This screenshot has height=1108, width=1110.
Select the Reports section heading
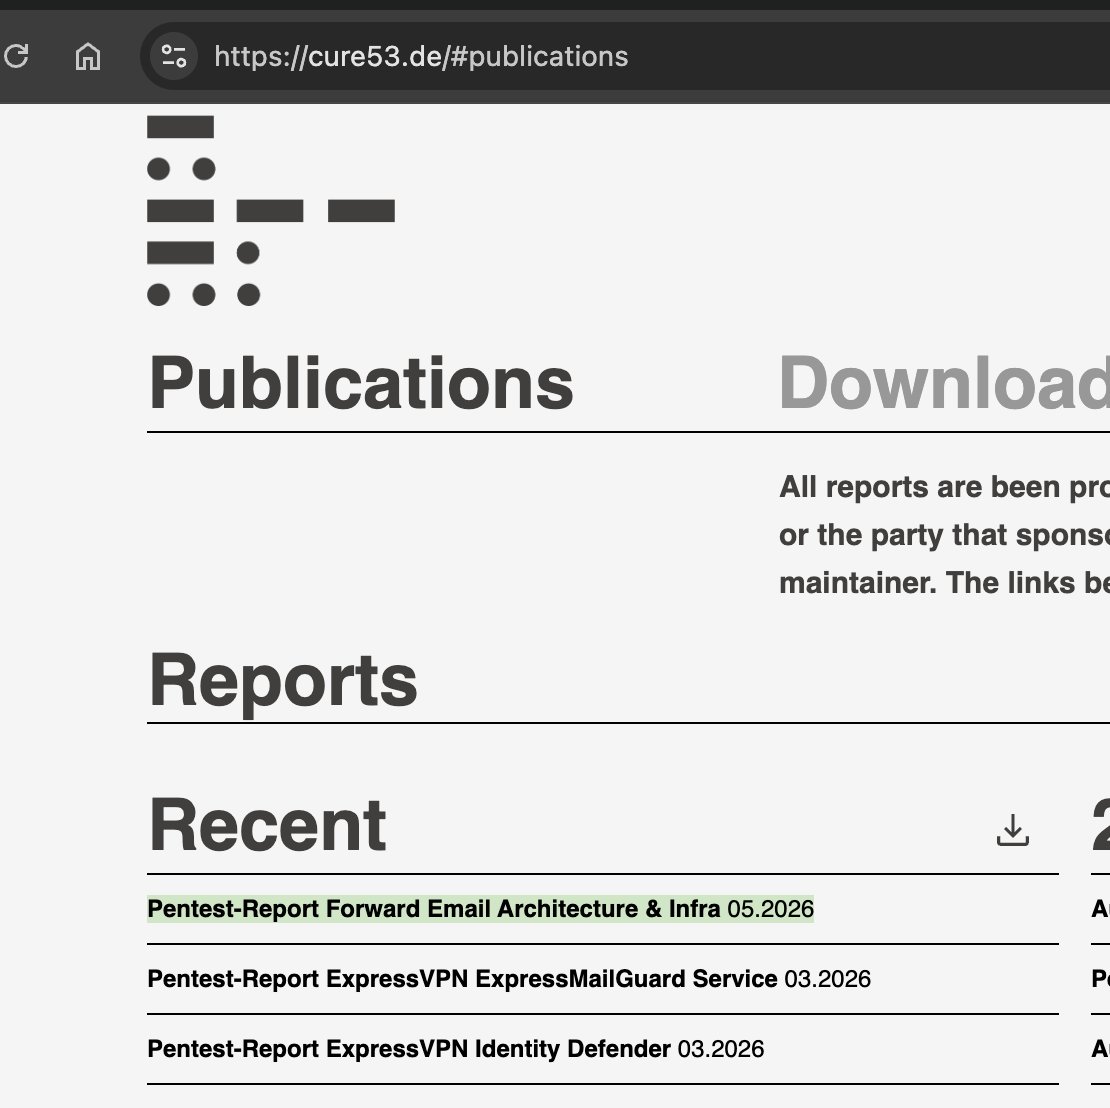coord(283,680)
